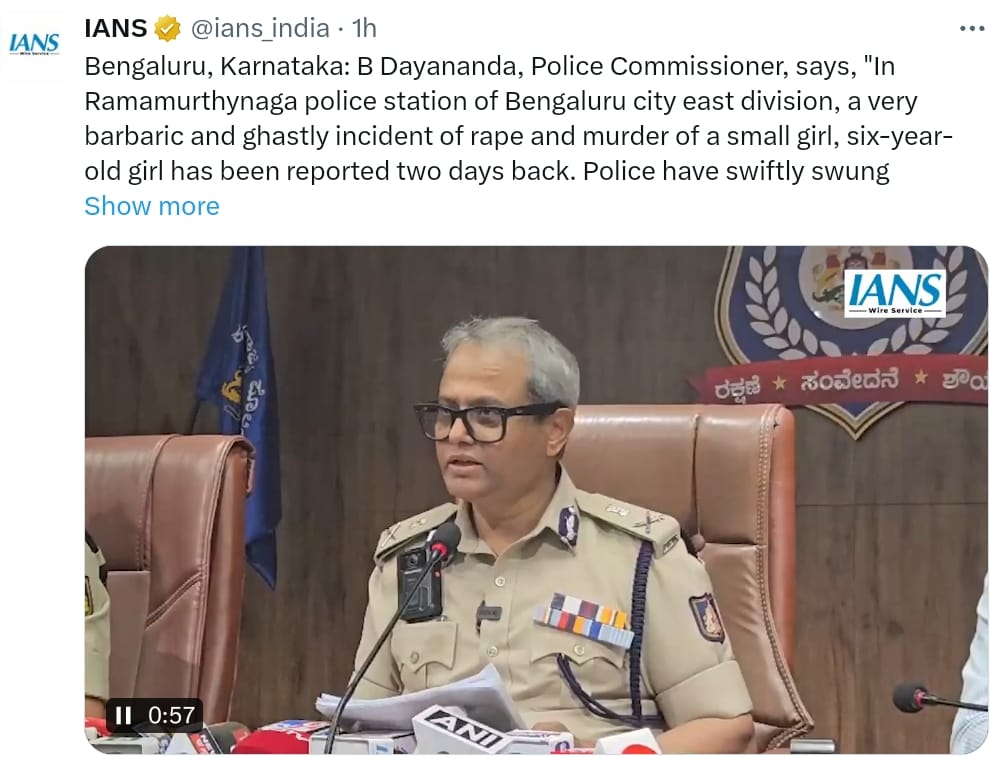Click the IANS Wire Service watermark
Viewport: 991px width, 758px height.
coord(895,293)
